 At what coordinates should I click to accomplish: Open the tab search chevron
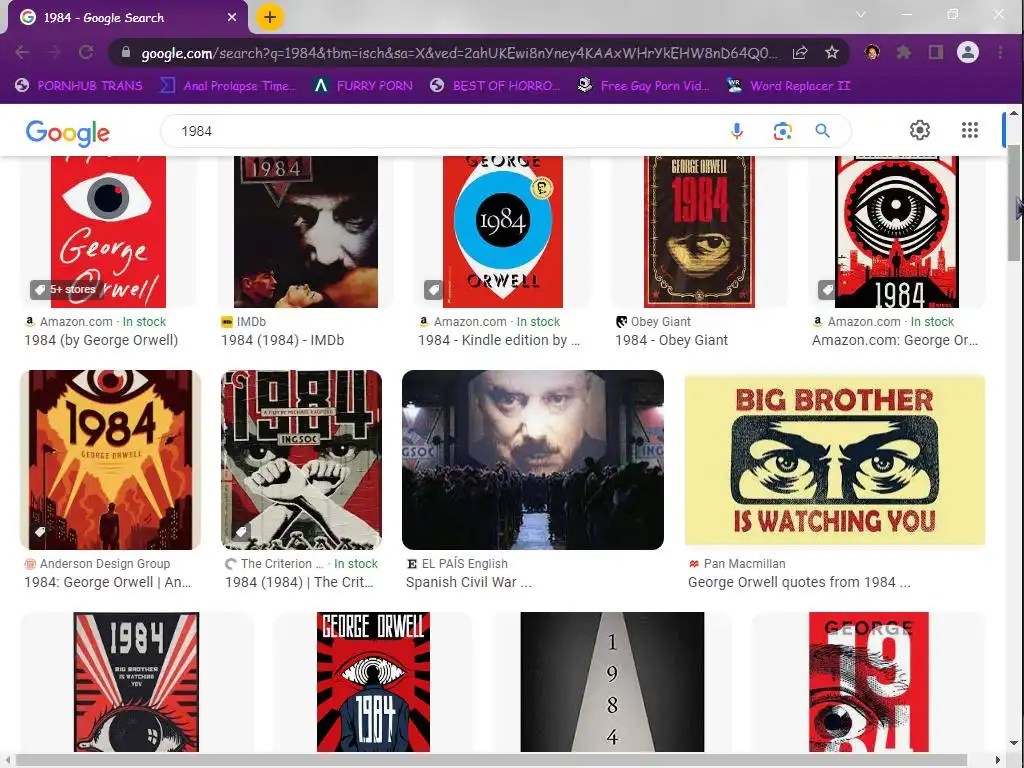point(861,14)
